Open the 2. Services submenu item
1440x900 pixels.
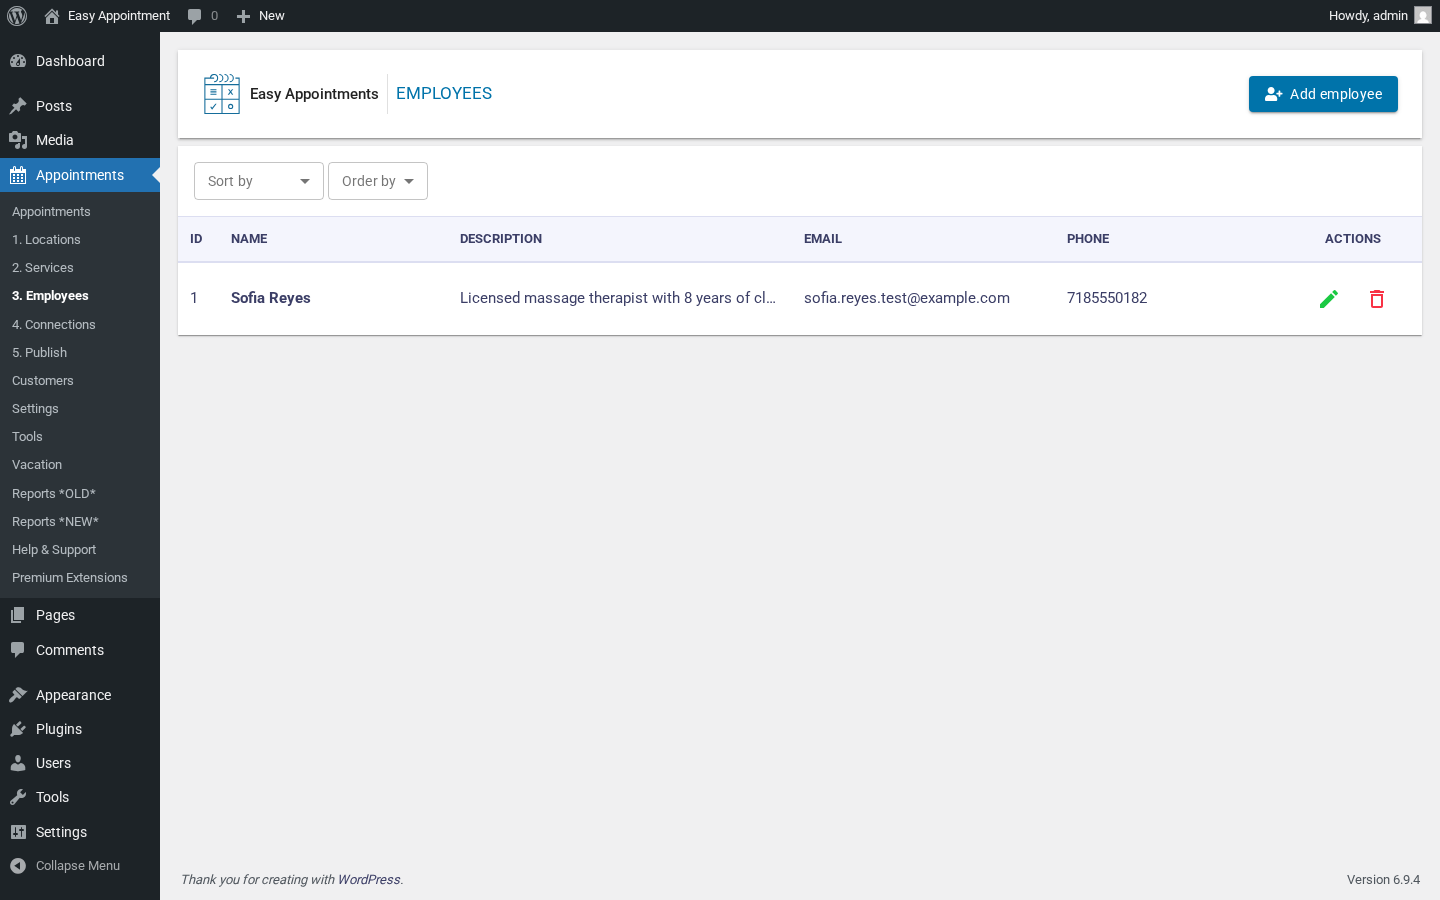pyautogui.click(x=43, y=268)
